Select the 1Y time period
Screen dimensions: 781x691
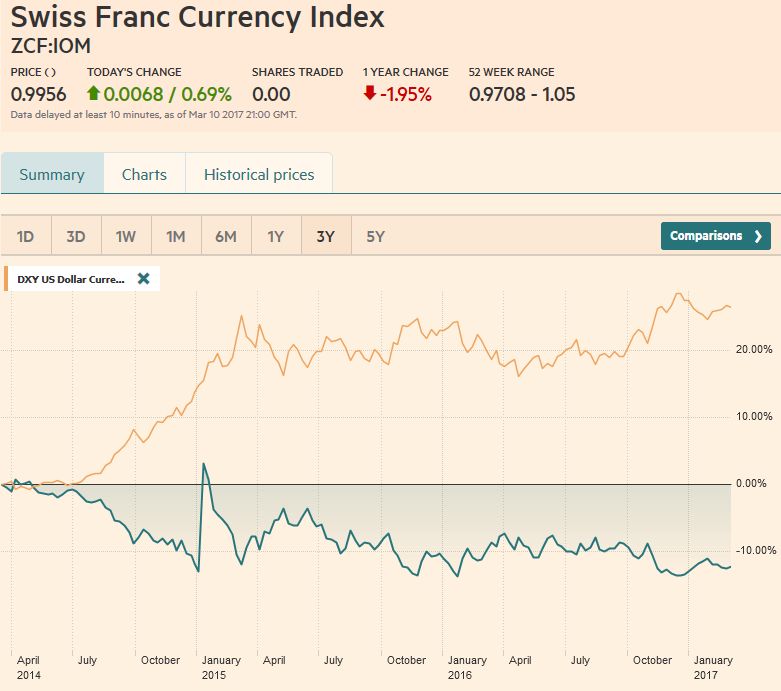point(276,237)
